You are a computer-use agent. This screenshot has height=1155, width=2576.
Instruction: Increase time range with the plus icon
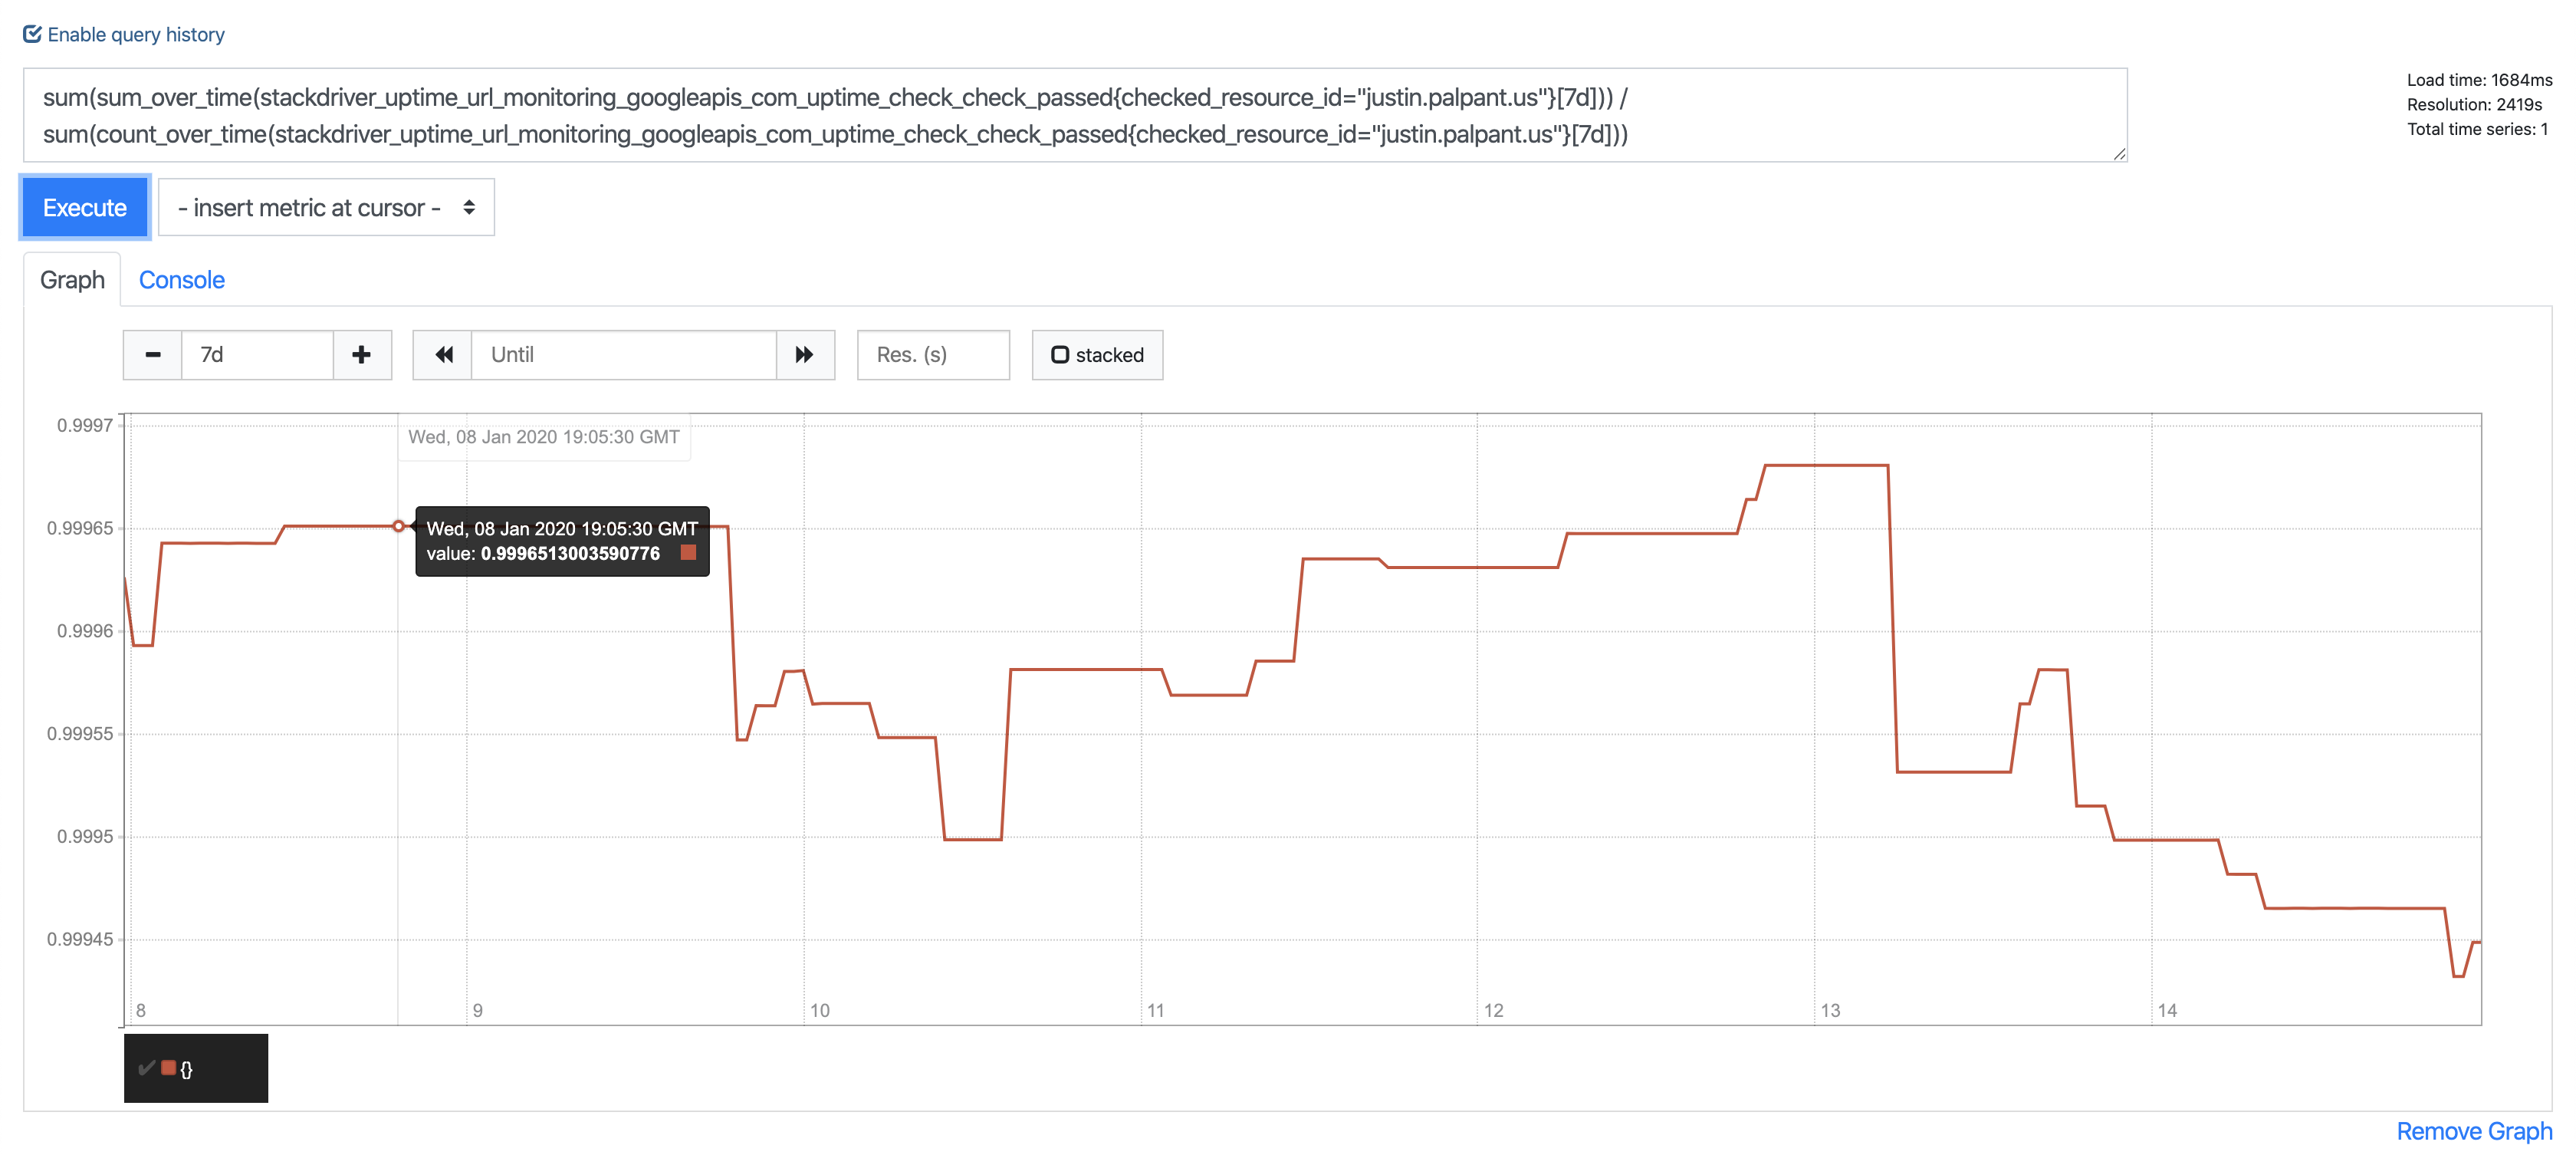click(x=361, y=355)
